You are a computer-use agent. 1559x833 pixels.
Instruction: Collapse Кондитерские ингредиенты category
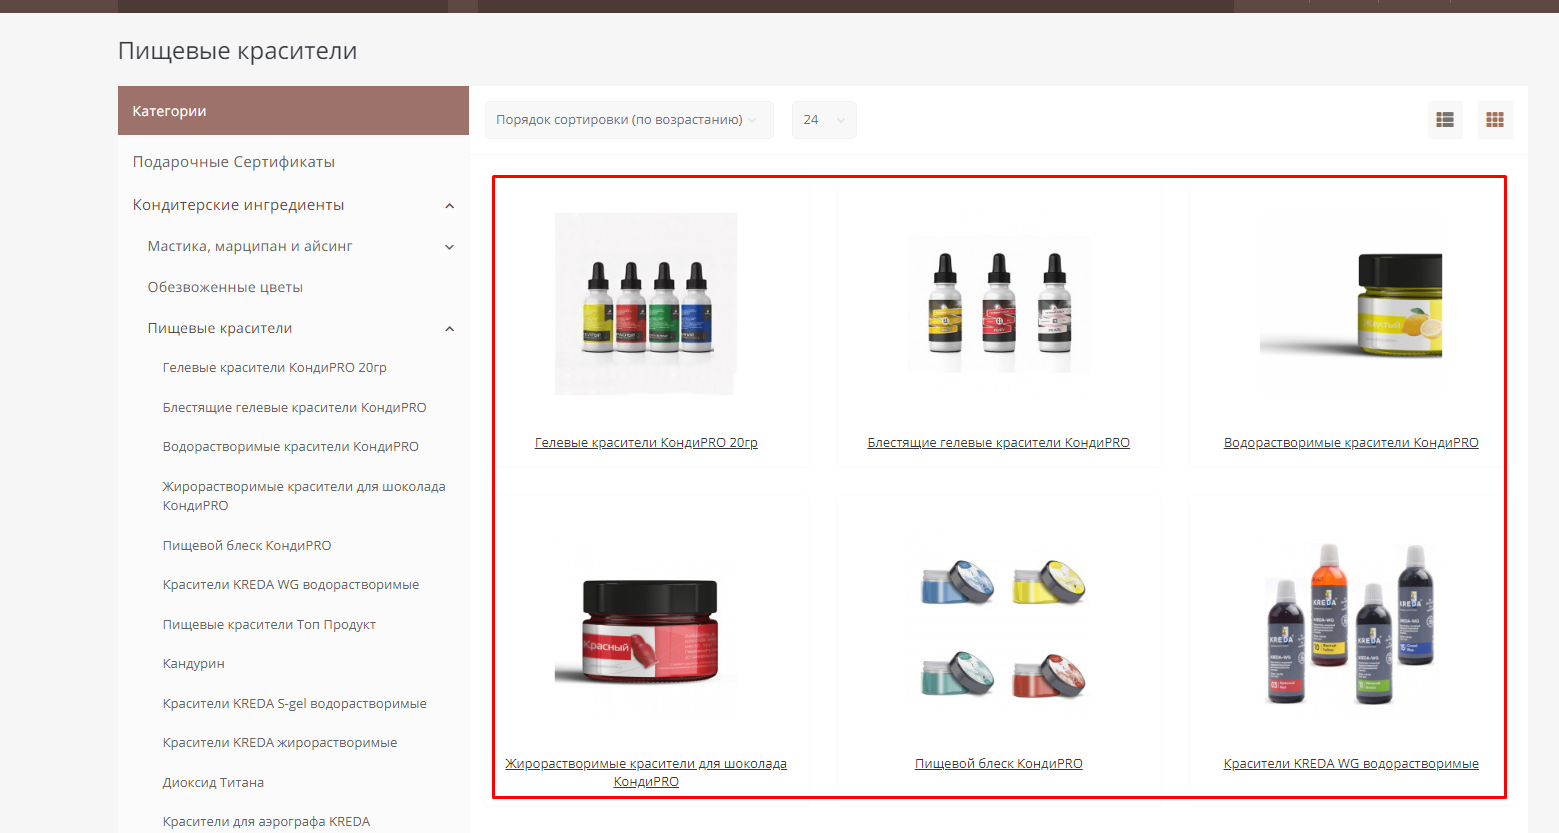click(x=449, y=206)
